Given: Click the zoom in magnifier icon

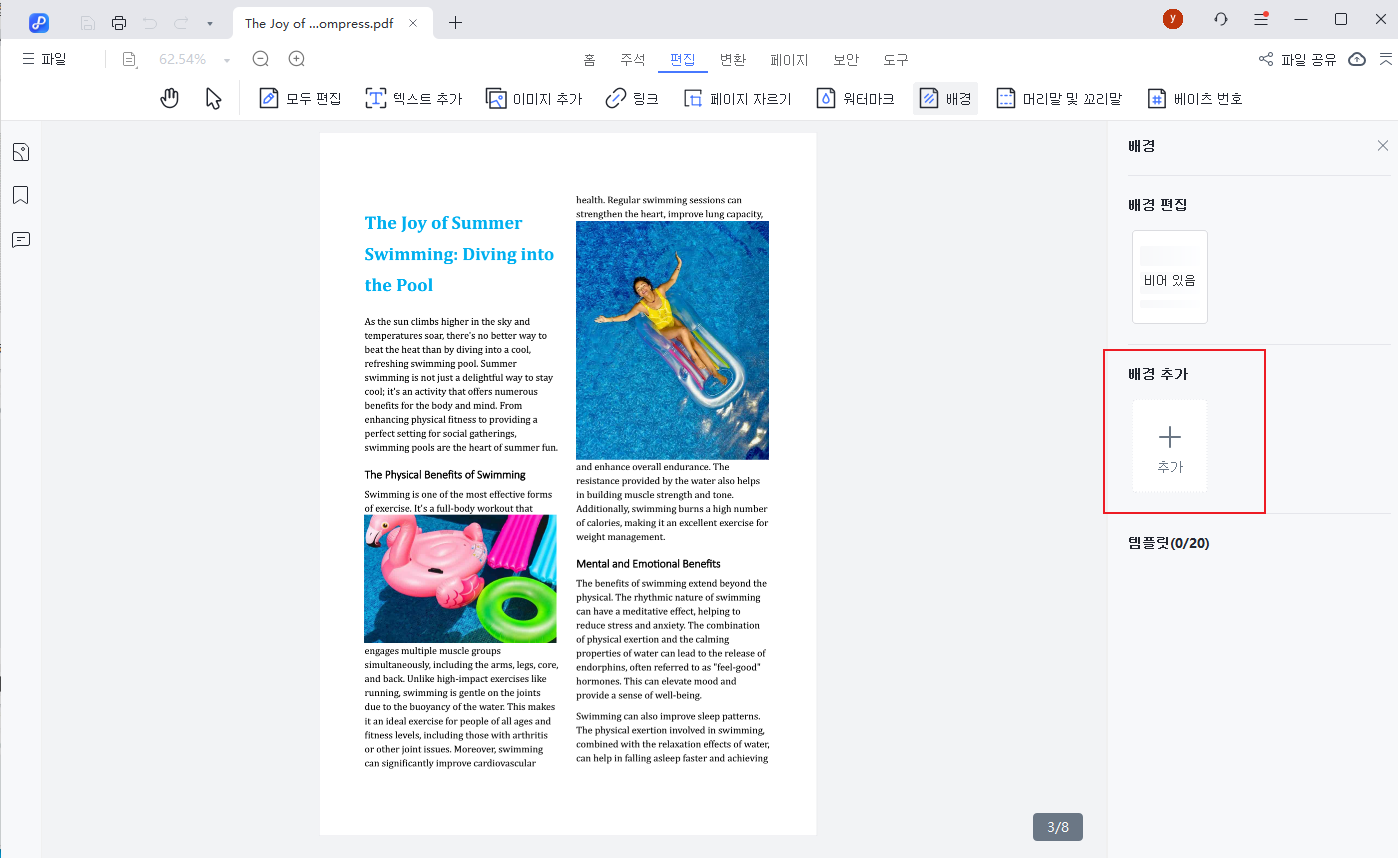Looking at the screenshot, I should tap(297, 59).
